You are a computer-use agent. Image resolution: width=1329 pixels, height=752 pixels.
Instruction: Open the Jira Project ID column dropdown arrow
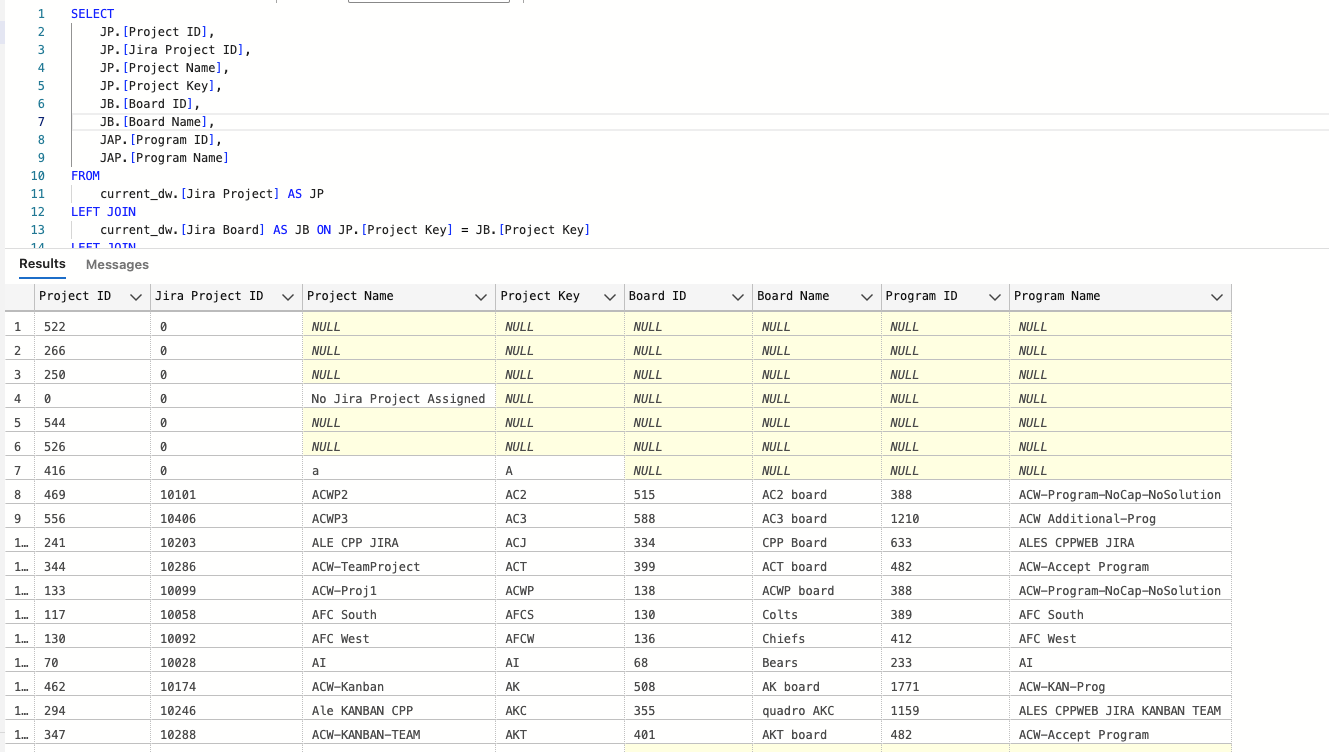pos(288,297)
